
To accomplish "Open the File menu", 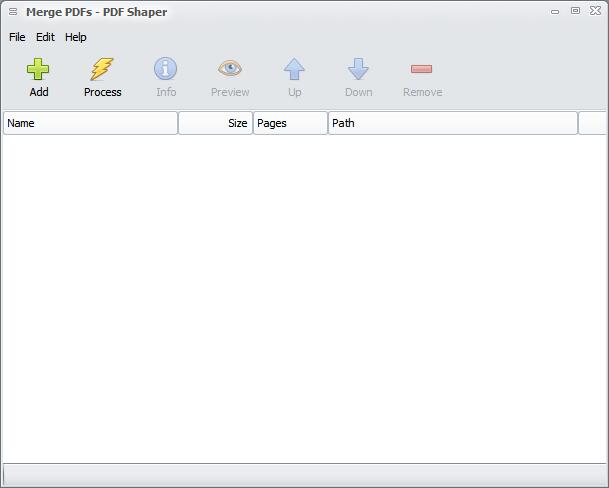I will coord(17,37).
